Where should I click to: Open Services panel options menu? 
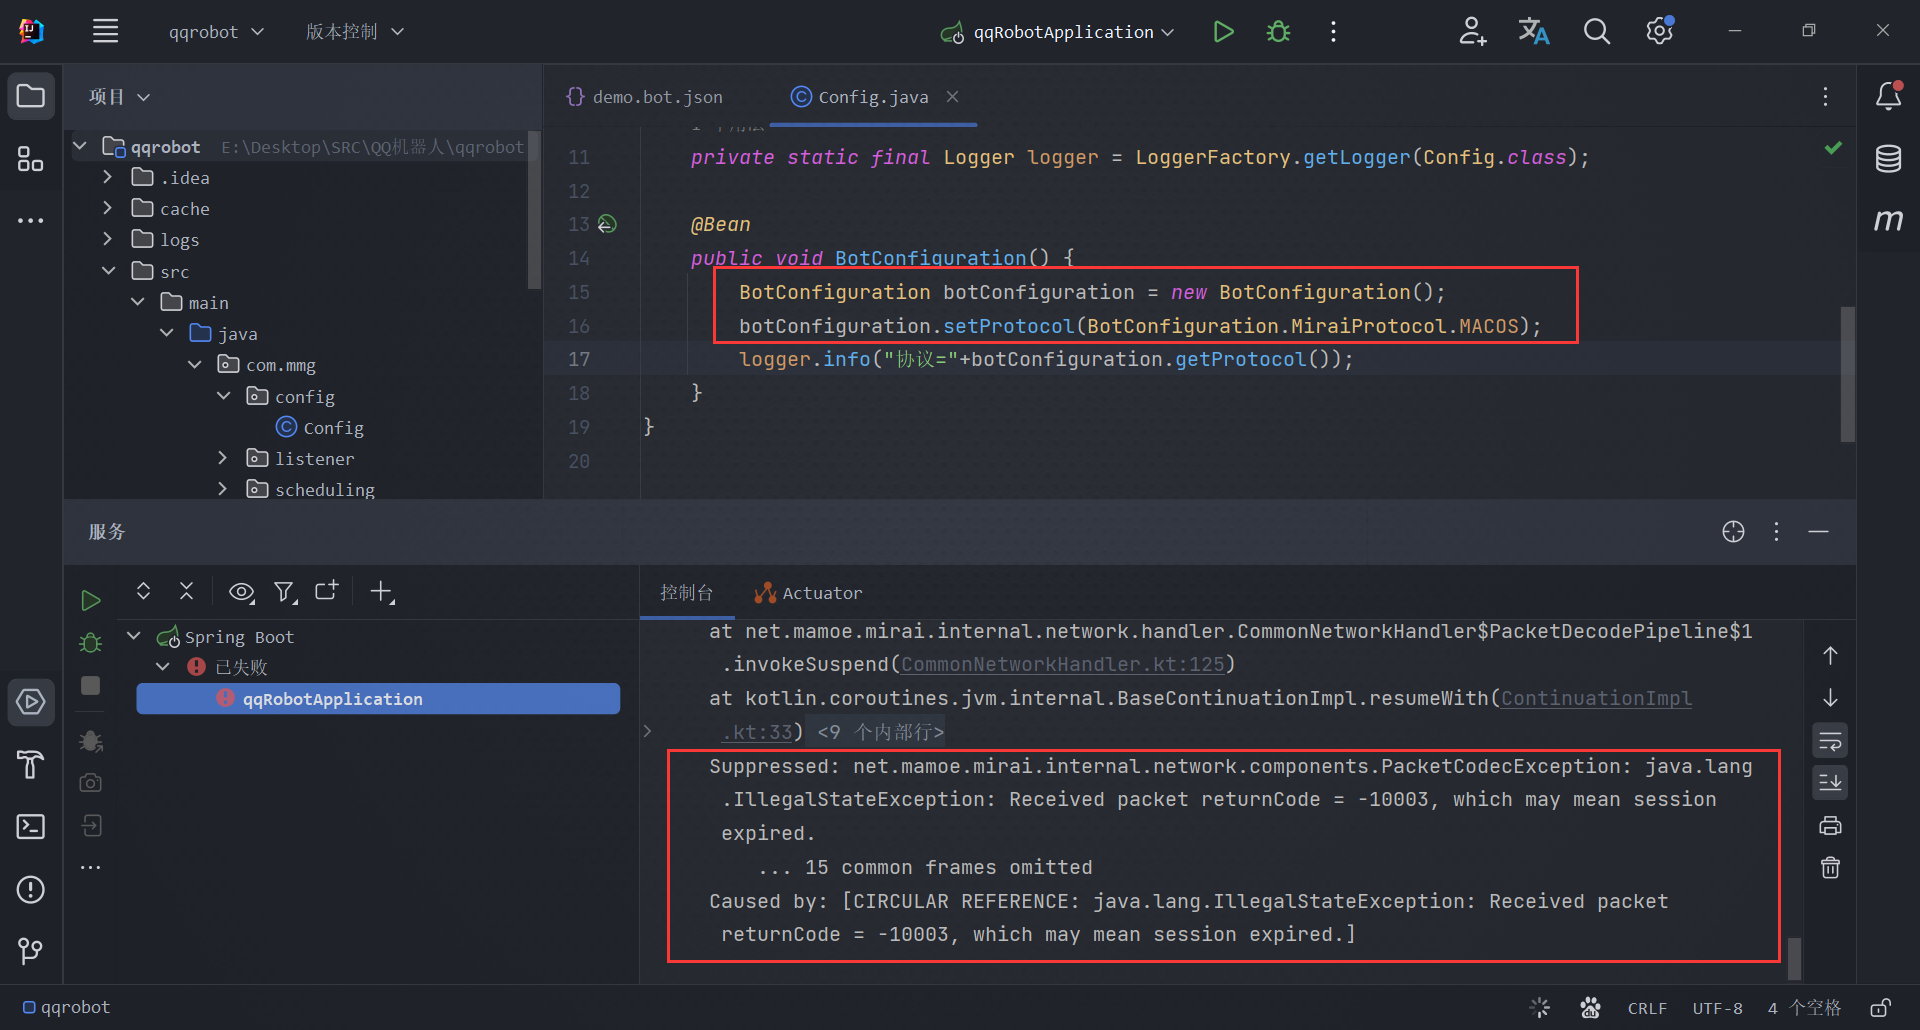click(x=1776, y=532)
